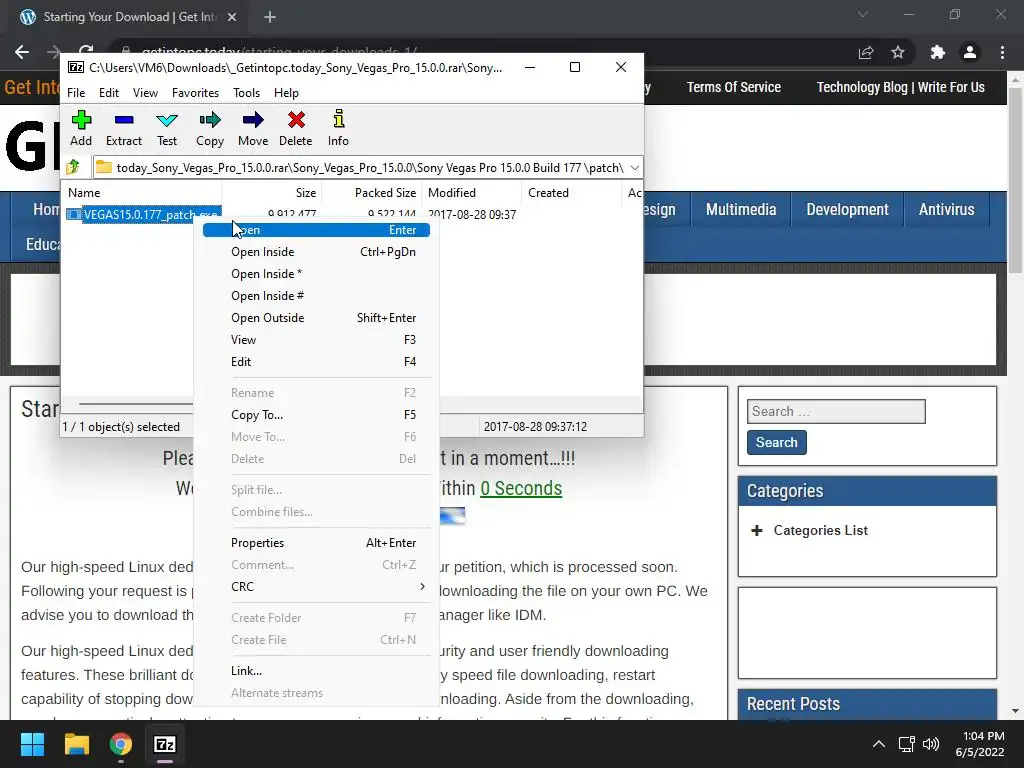Click the Chrome back arrow
This screenshot has width=1024, height=768.
(x=22, y=52)
